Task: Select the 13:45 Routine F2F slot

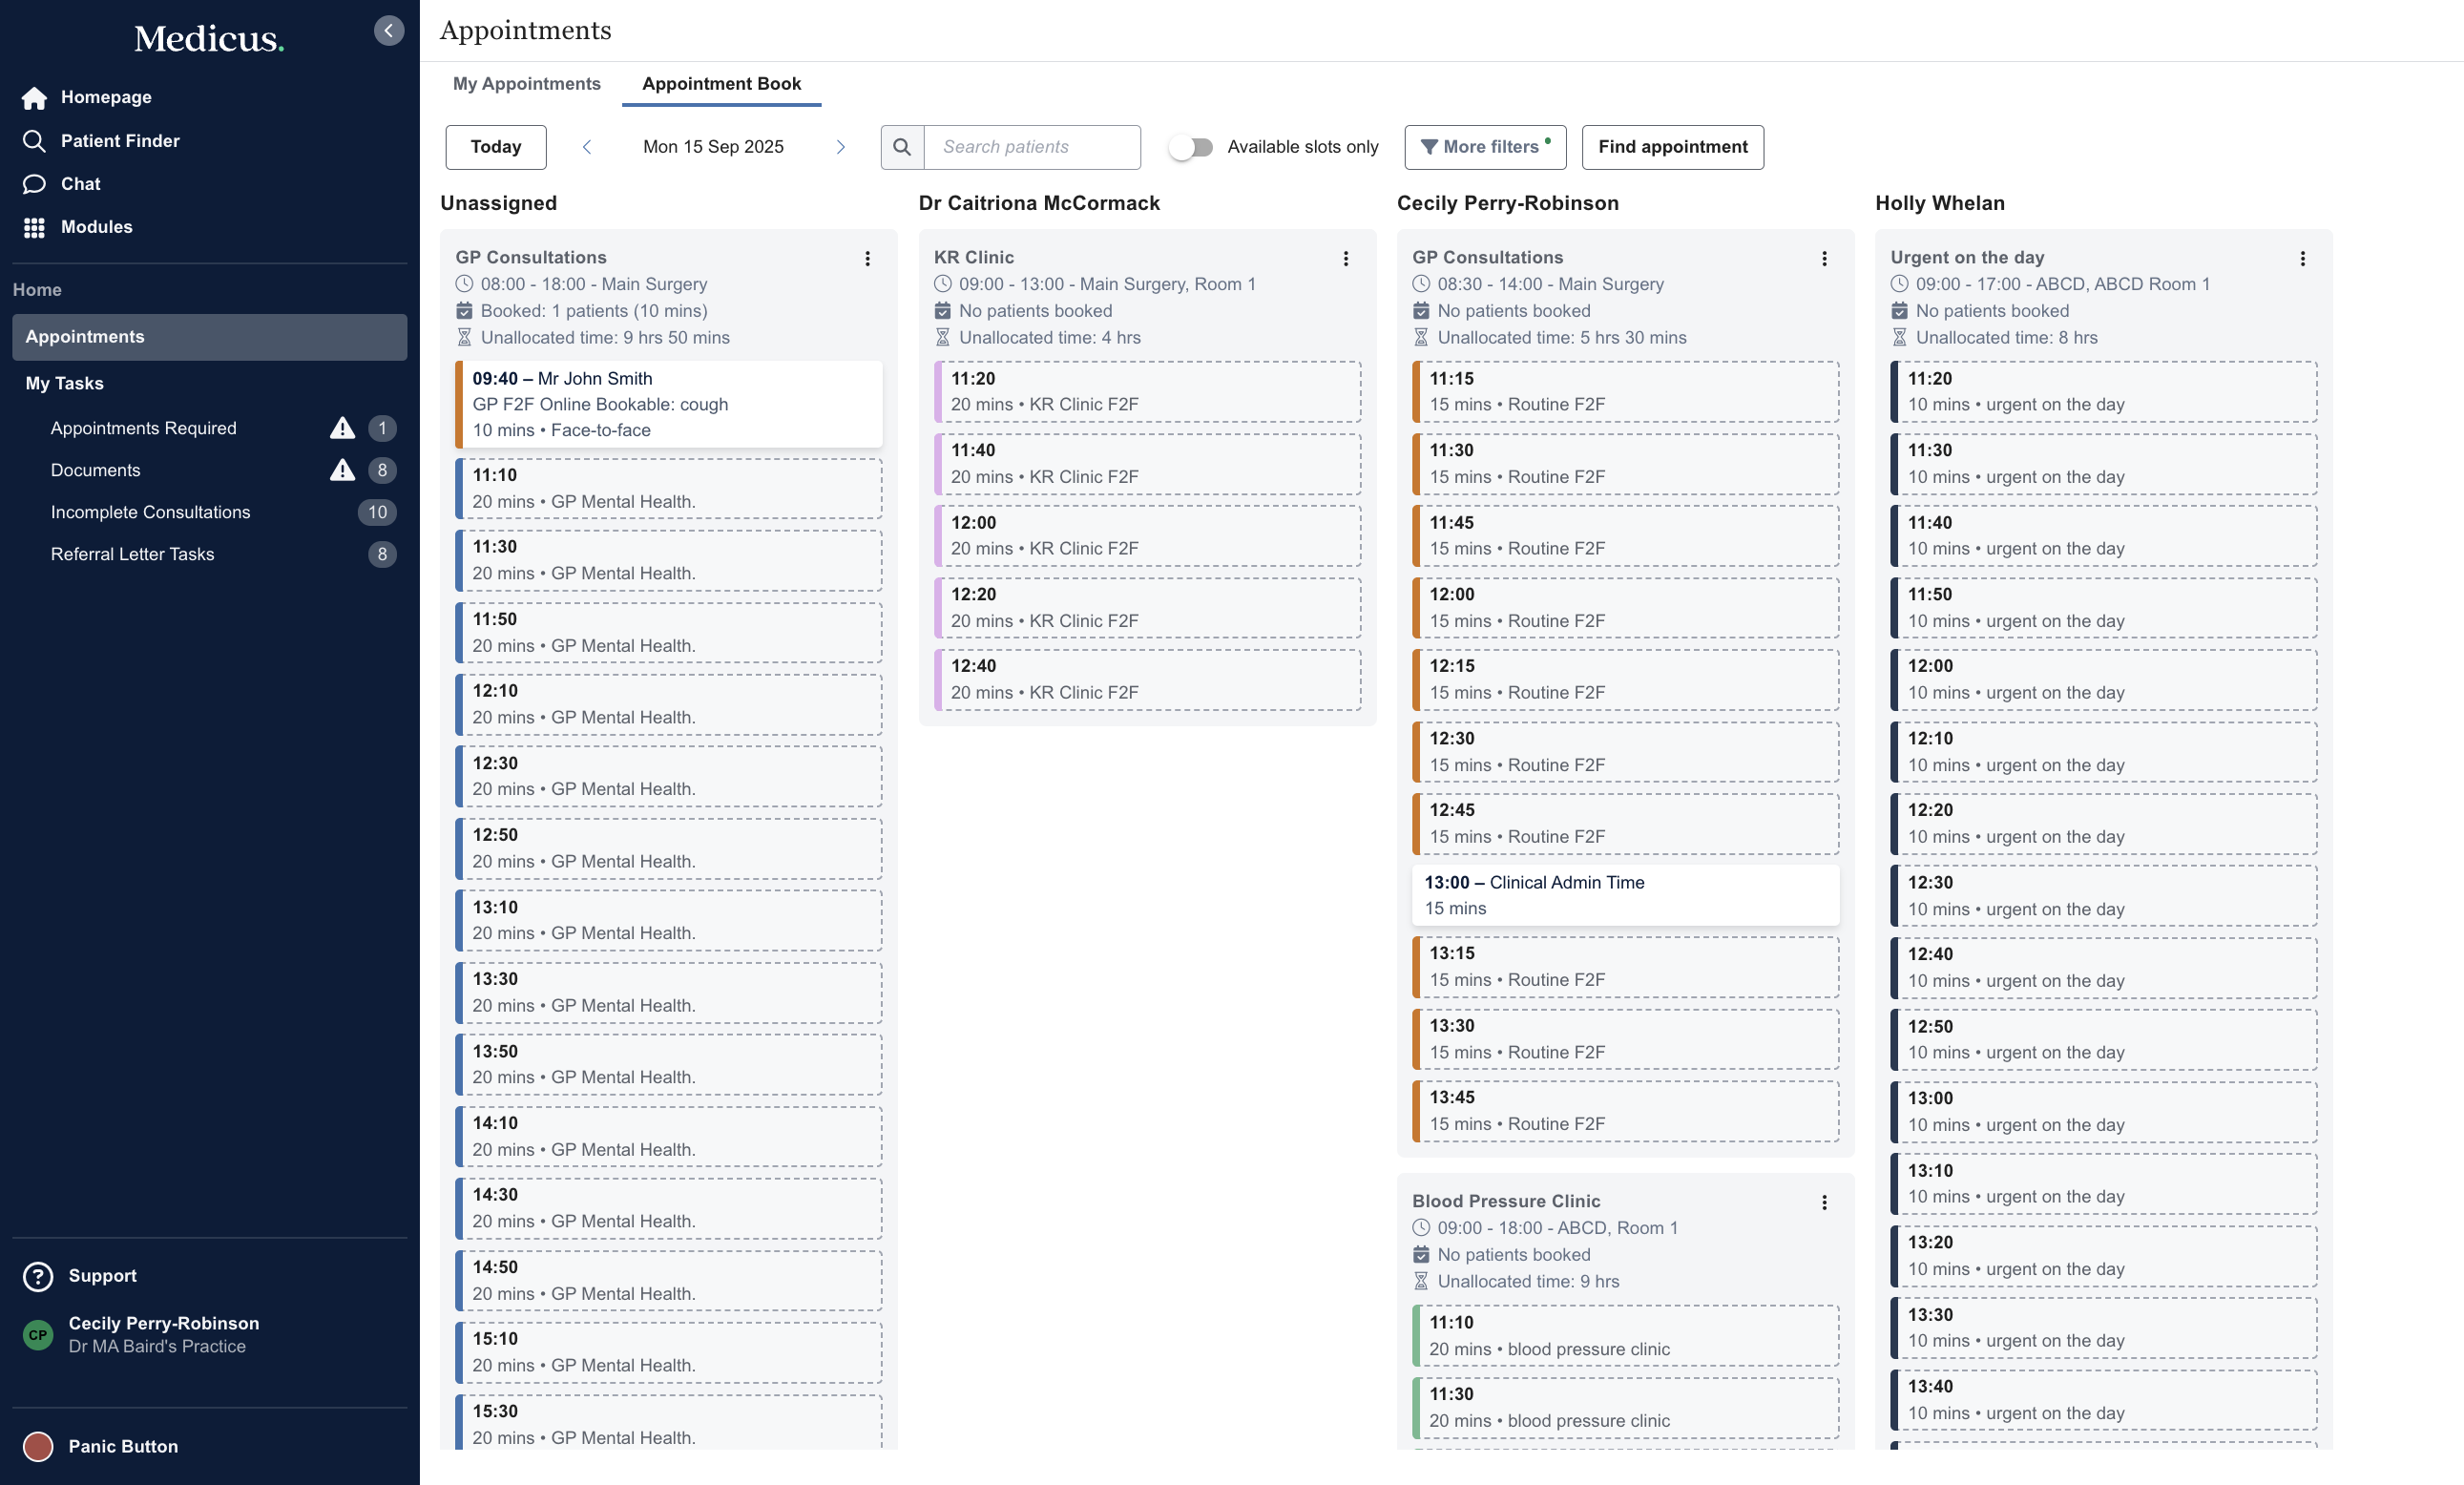Action: (x=1625, y=1111)
